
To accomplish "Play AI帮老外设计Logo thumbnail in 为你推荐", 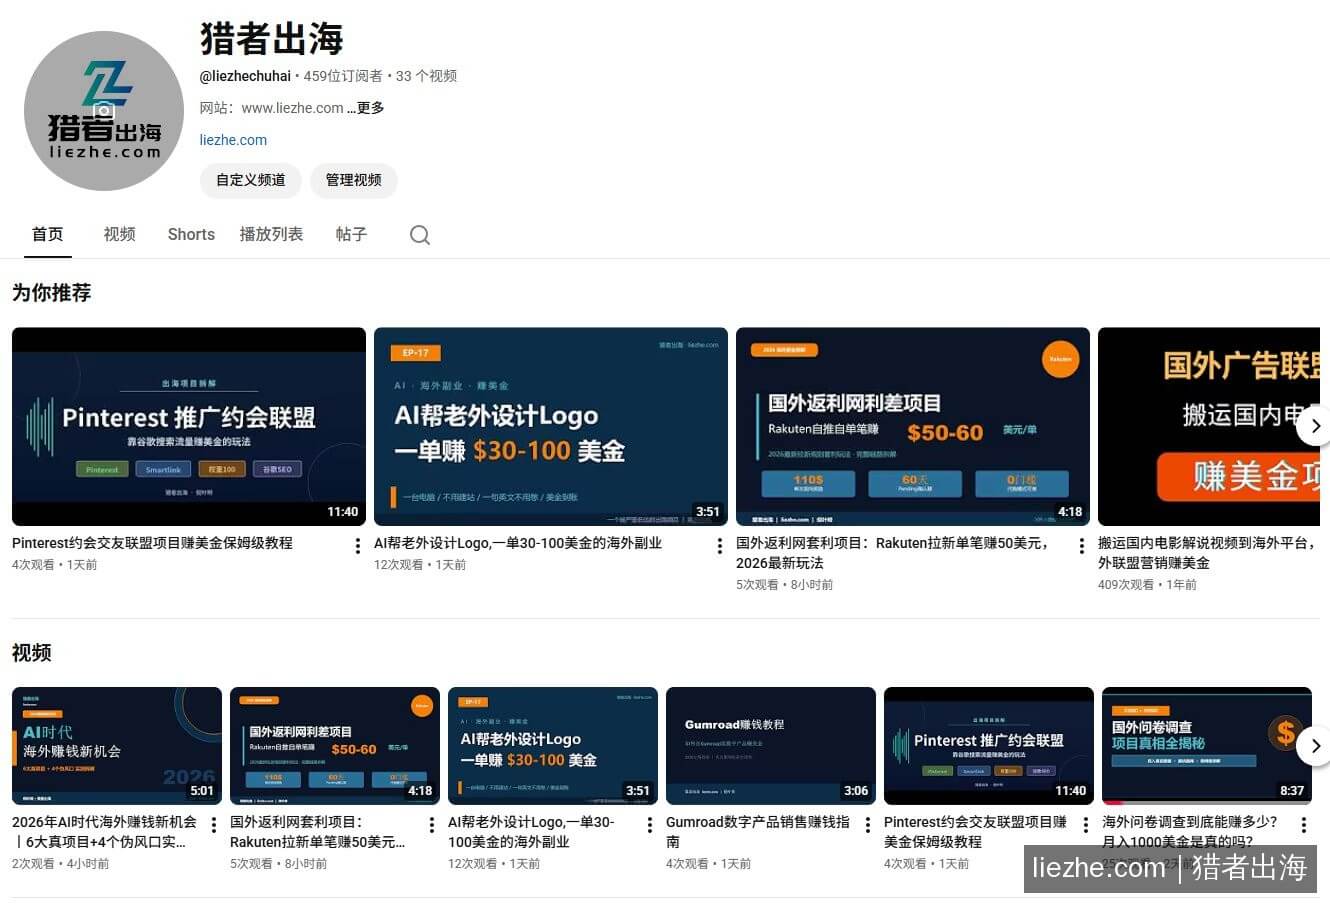I will pos(551,426).
